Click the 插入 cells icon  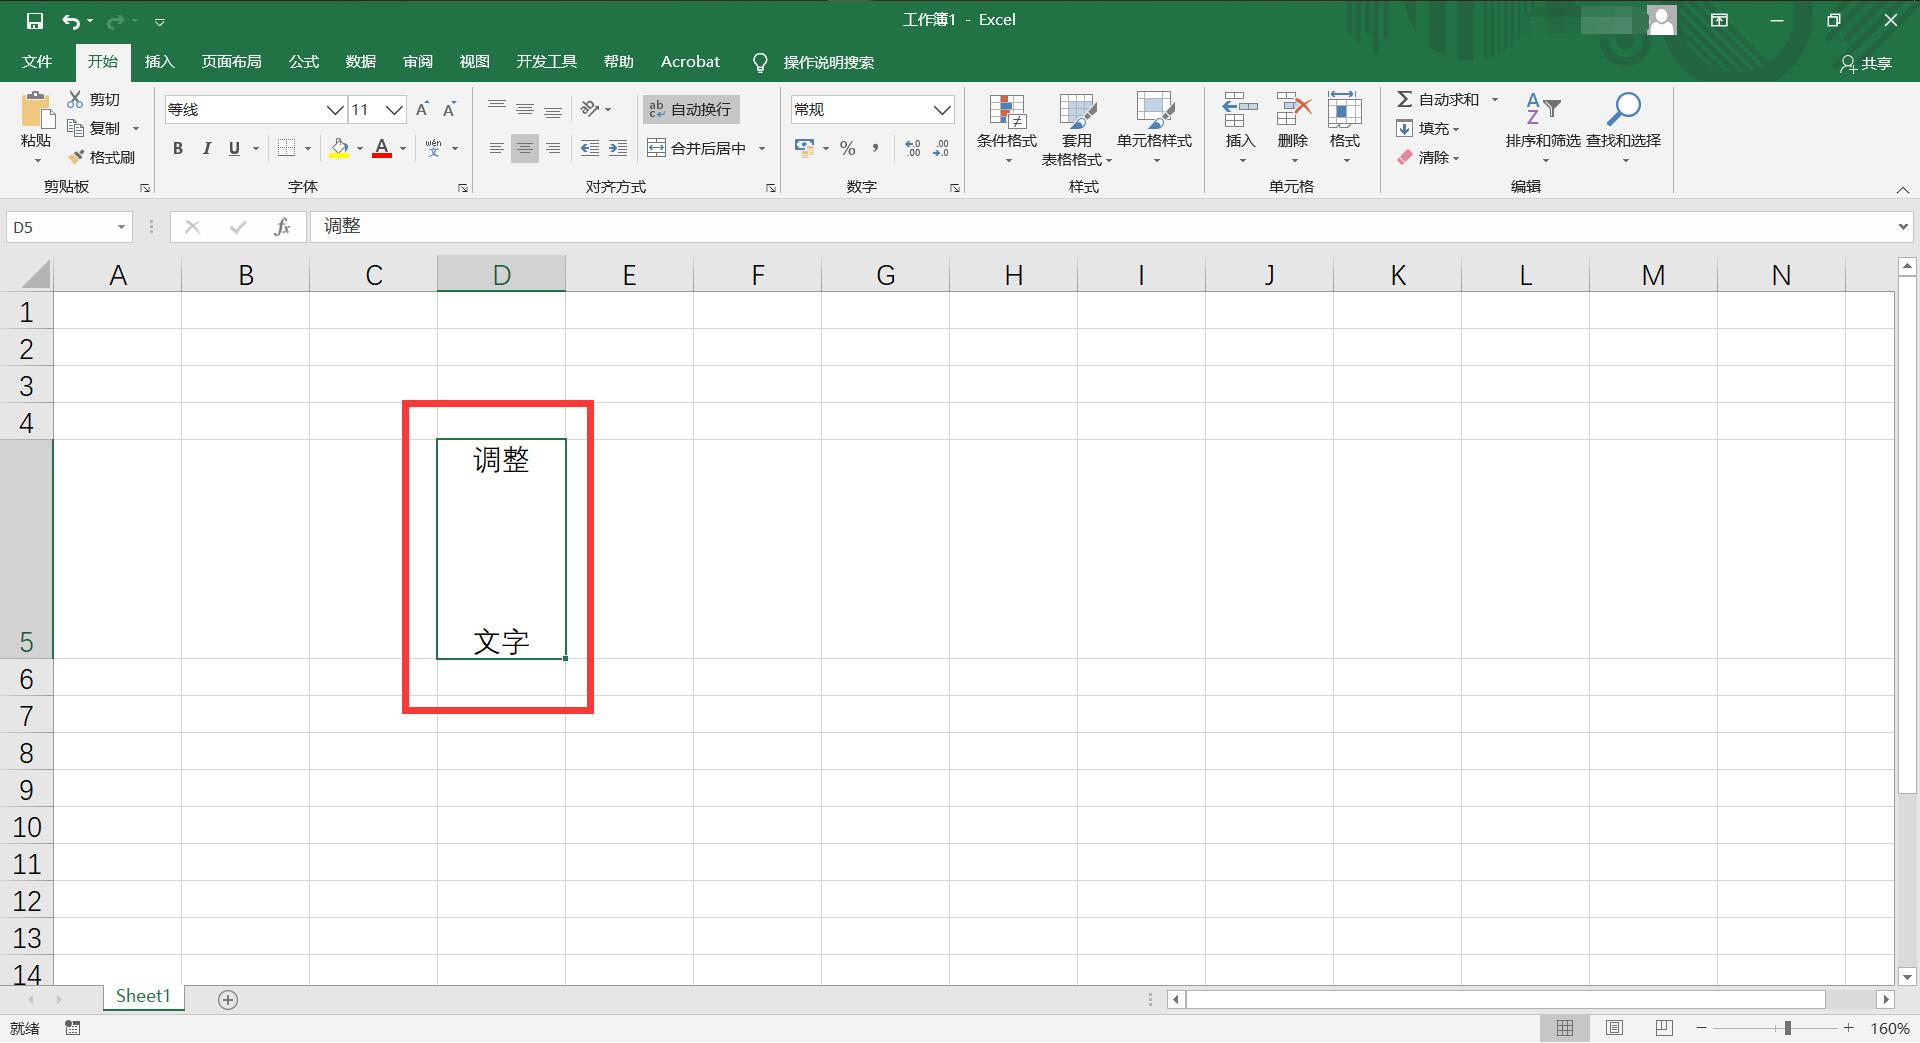point(1240,109)
